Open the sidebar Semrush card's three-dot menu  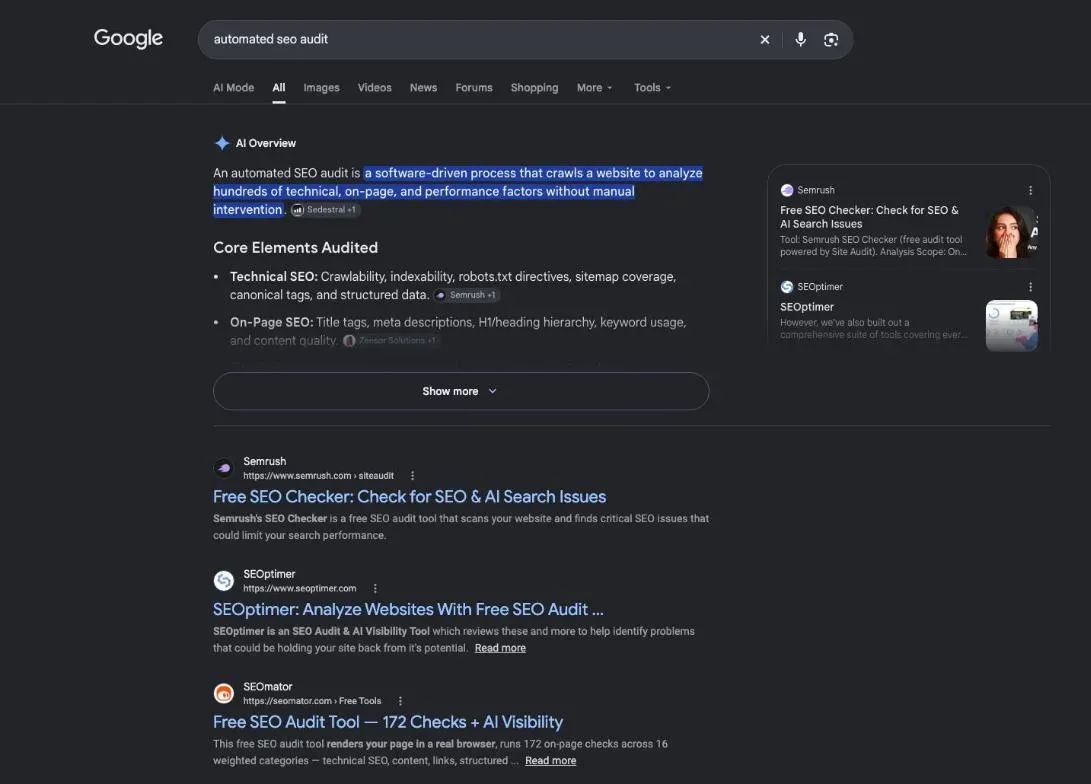point(1030,190)
